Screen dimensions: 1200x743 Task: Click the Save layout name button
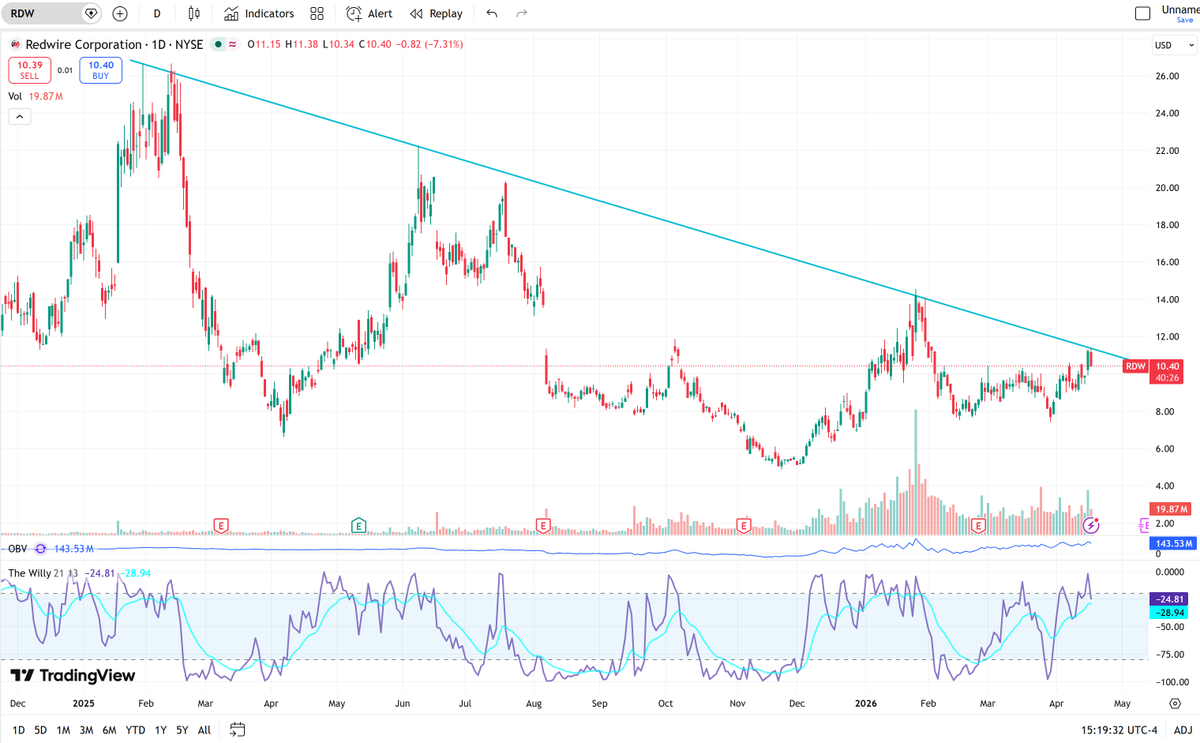[1181, 14]
